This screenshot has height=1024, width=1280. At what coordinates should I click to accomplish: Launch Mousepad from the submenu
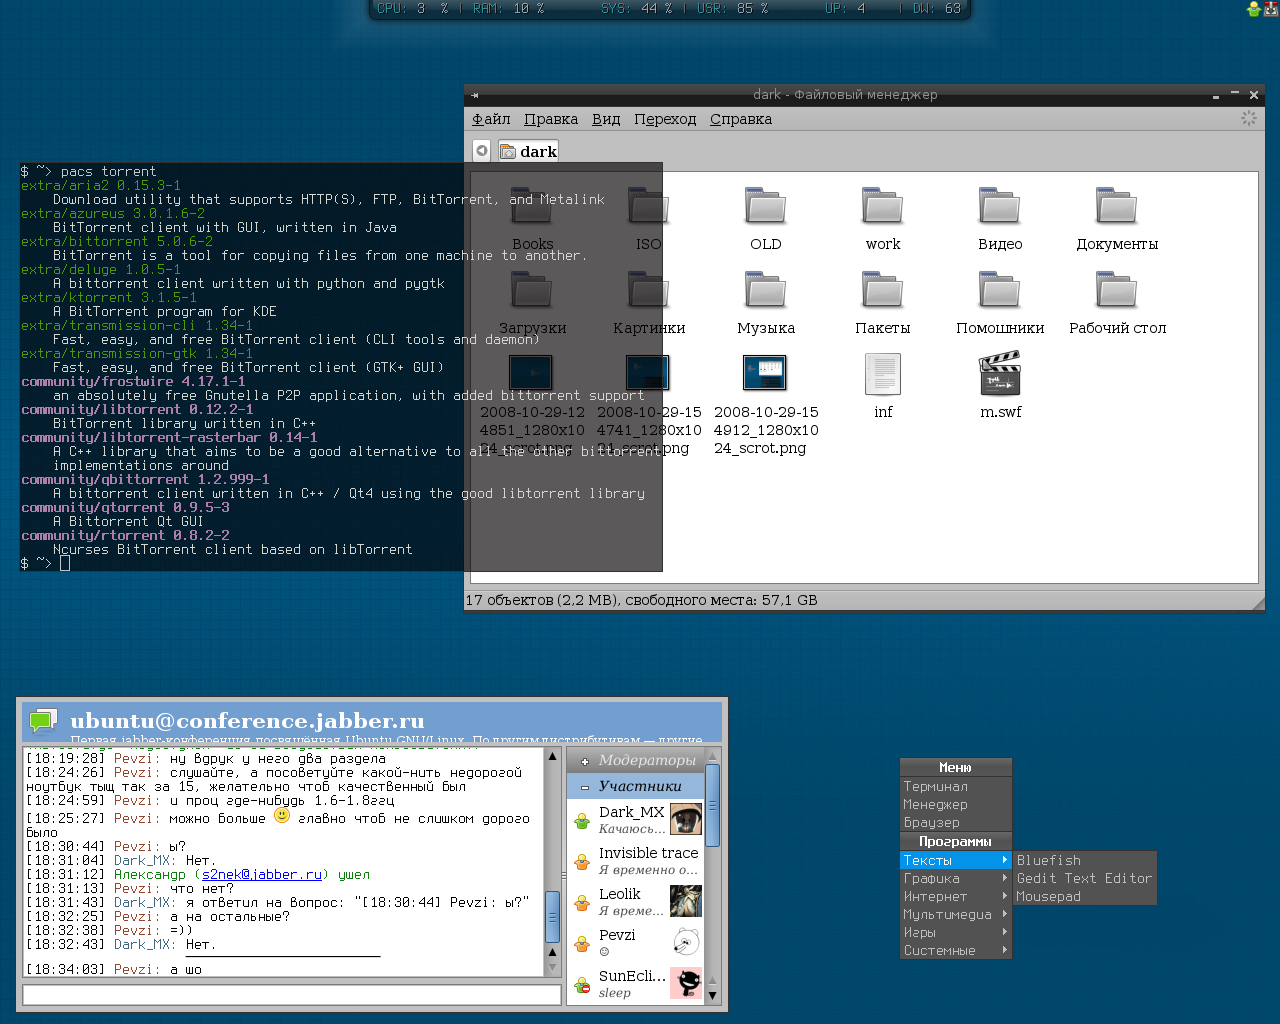tap(1085, 896)
